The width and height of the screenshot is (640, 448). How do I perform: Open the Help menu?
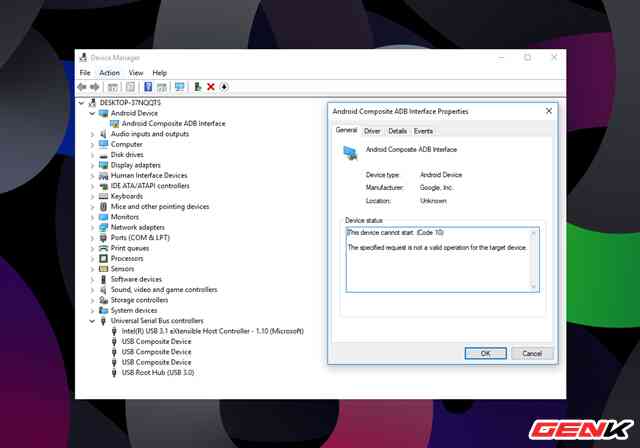160,73
